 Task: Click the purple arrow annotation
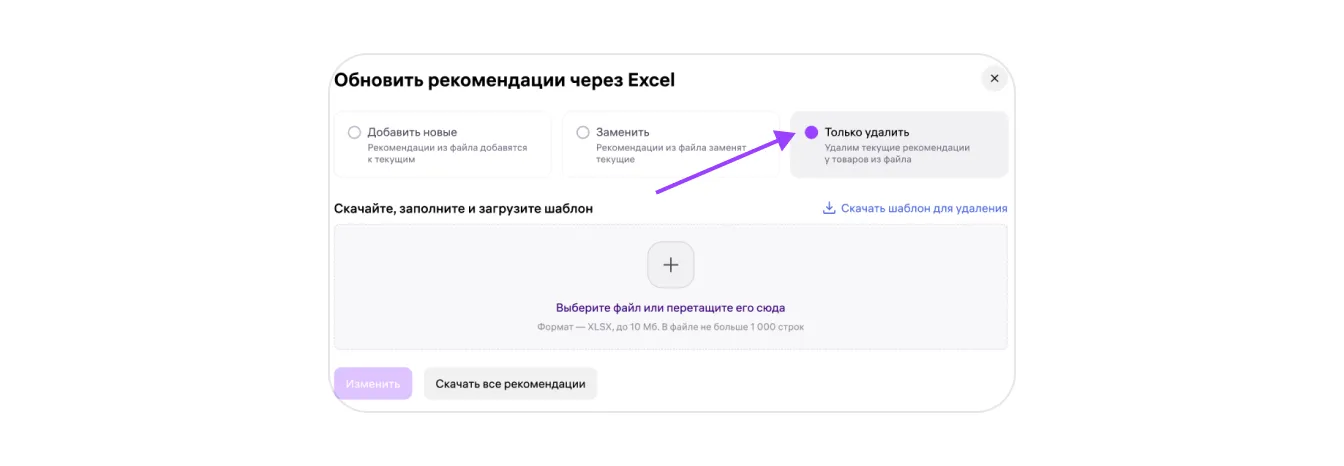(x=720, y=163)
